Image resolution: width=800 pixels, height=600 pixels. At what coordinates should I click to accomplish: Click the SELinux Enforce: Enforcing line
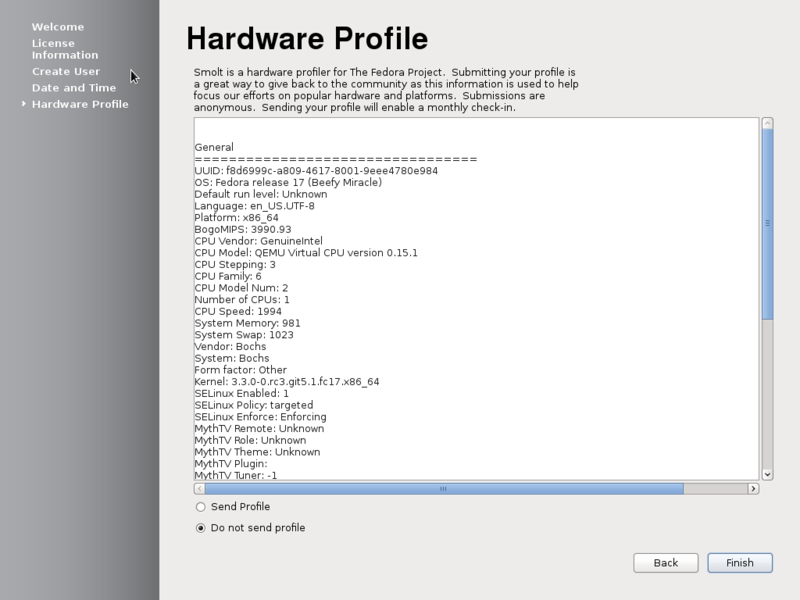coord(260,417)
